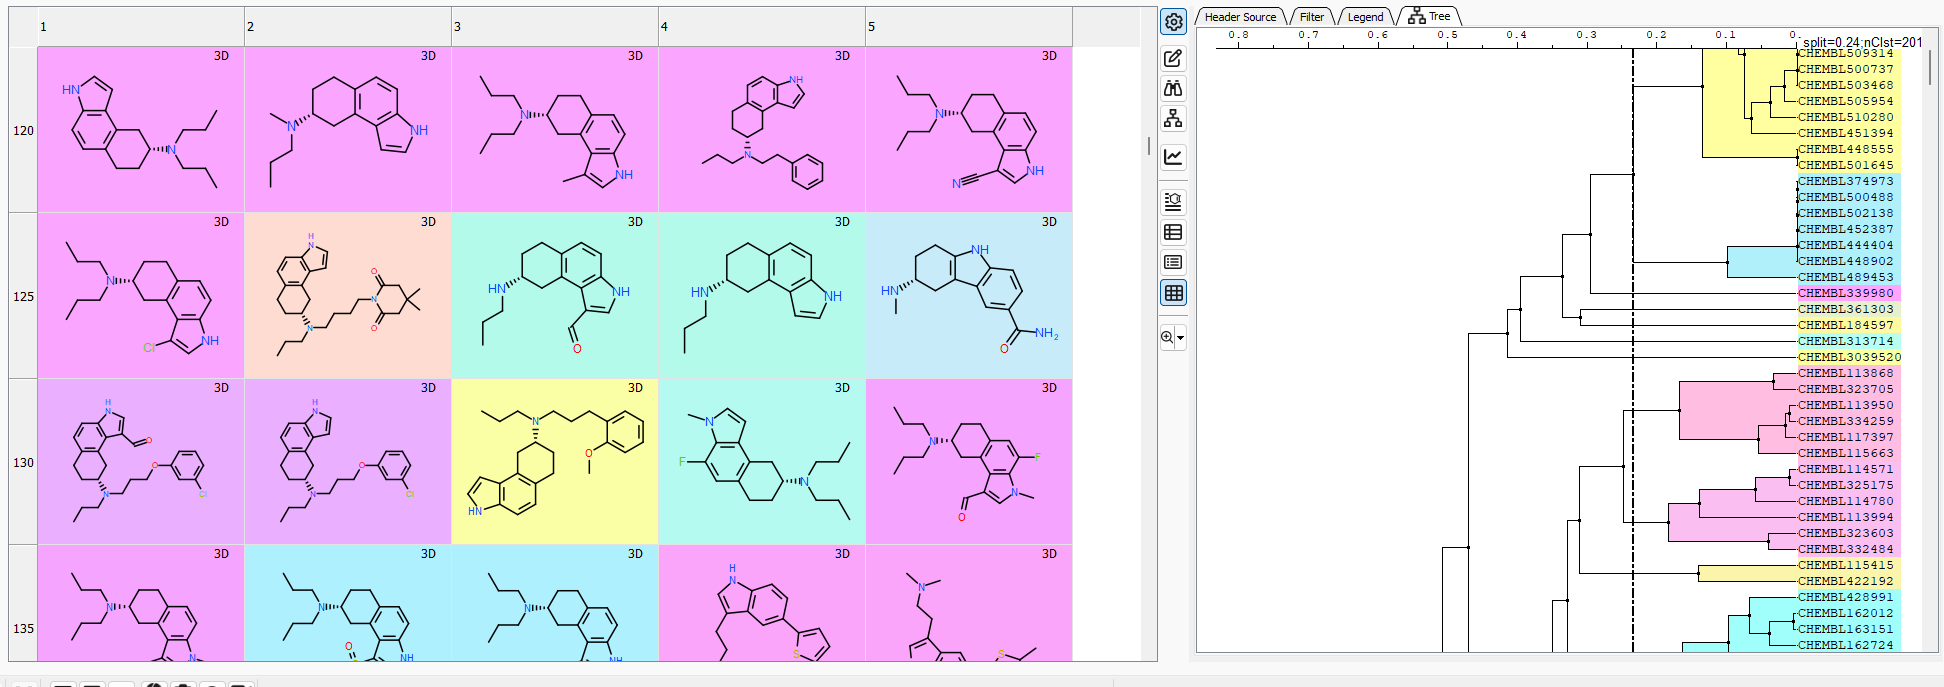Image resolution: width=1944 pixels, height=687 pixels.
Task: Select the fluoro N-methyl molecule in row 130 column 4
Action: coord(762,462)
